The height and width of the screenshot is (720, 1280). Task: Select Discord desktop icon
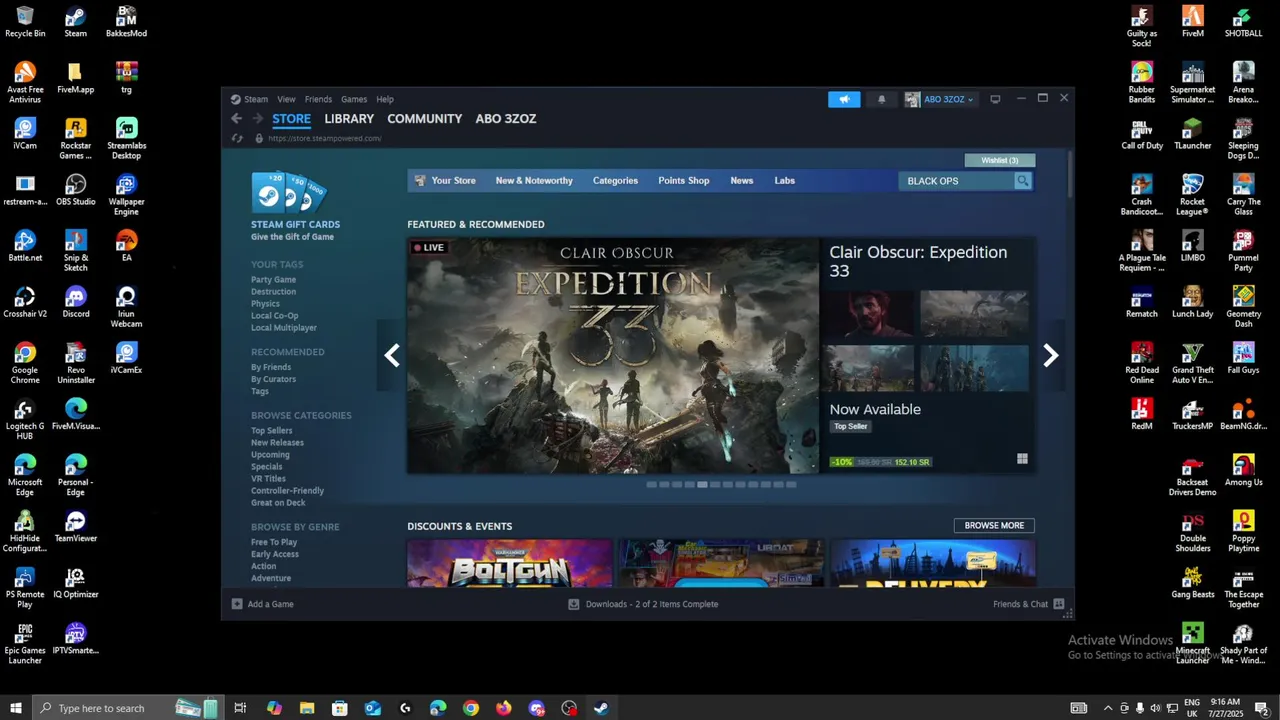tap(75, 302)
